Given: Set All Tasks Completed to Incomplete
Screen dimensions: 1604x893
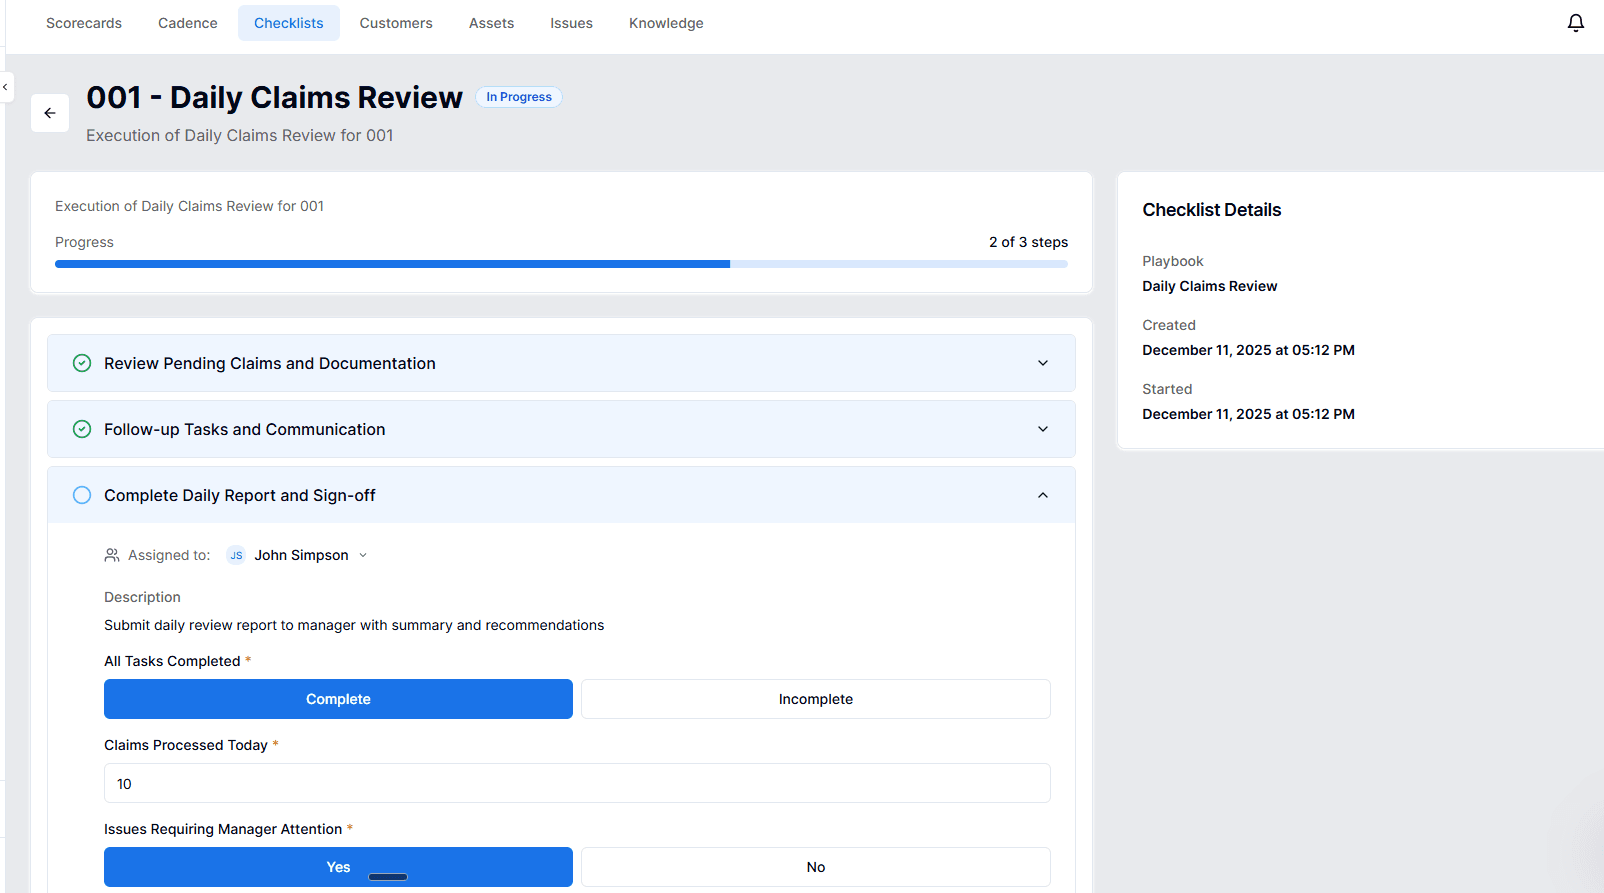Looking at the screenshot, I should point(816,699).
